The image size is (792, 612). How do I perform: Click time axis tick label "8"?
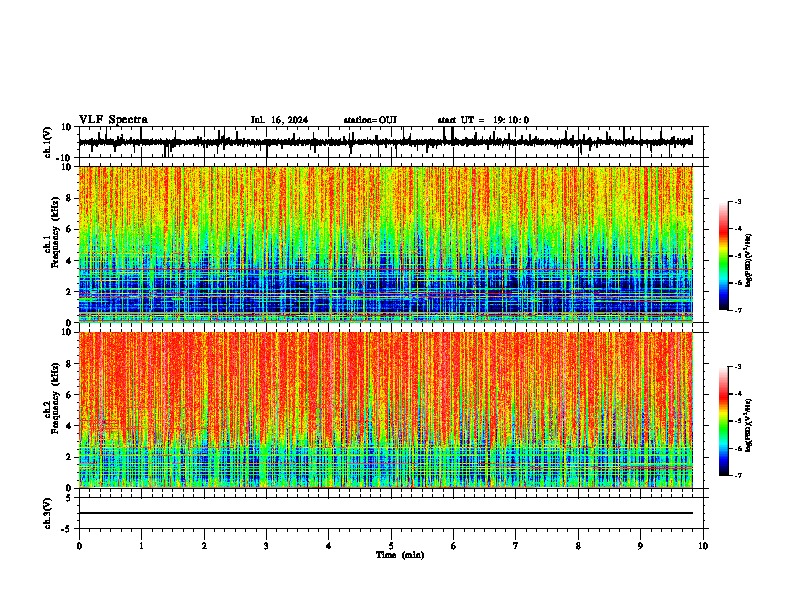pyautogui.click(x=578, y=546)
